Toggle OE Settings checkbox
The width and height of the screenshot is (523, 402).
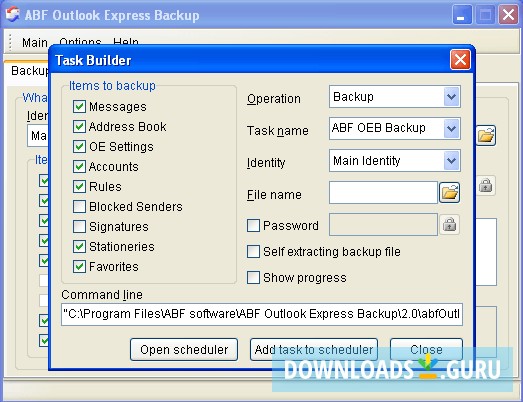click(x=79, y=147)
